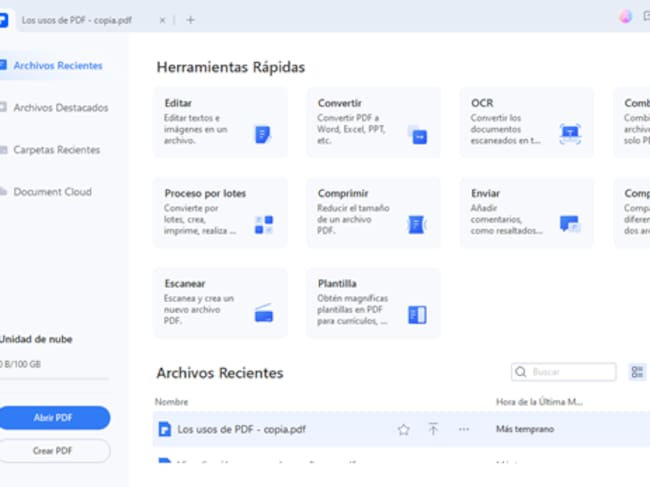Open Proceso por lotes icon
This screenshot has width=650, height=487.
(x=263, y=224)
